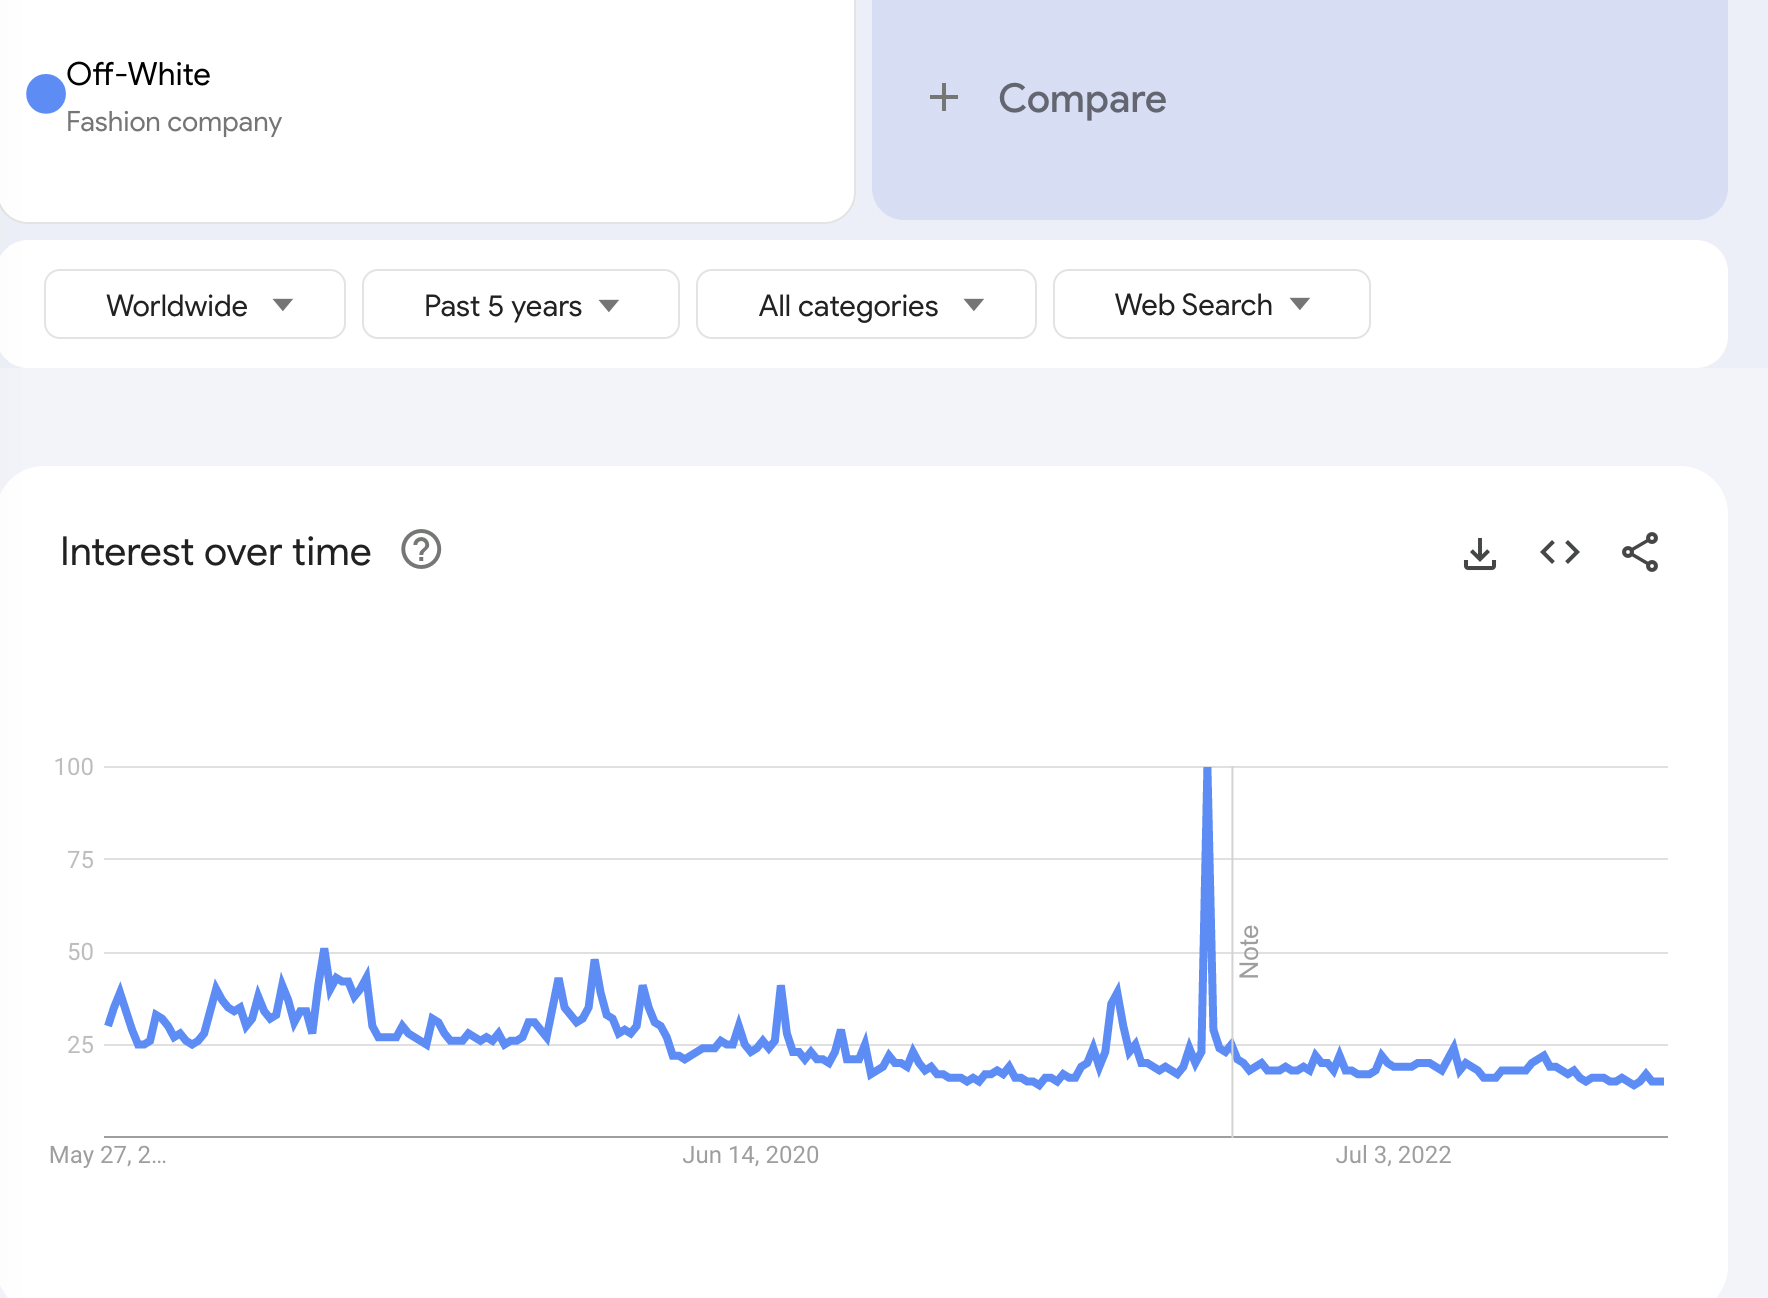
Task: Click the Jul 3, 2022 axis label
Action: click(x=1394, y=1155)
